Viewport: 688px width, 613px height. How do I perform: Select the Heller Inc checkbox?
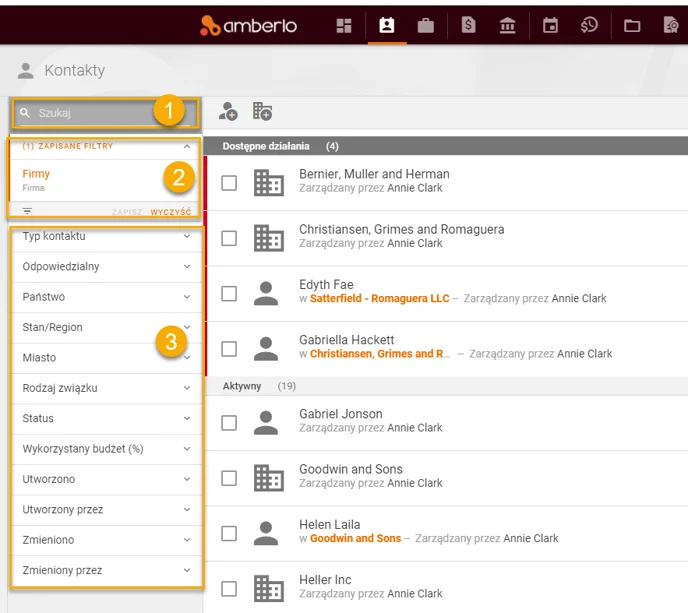click(229, 589)
